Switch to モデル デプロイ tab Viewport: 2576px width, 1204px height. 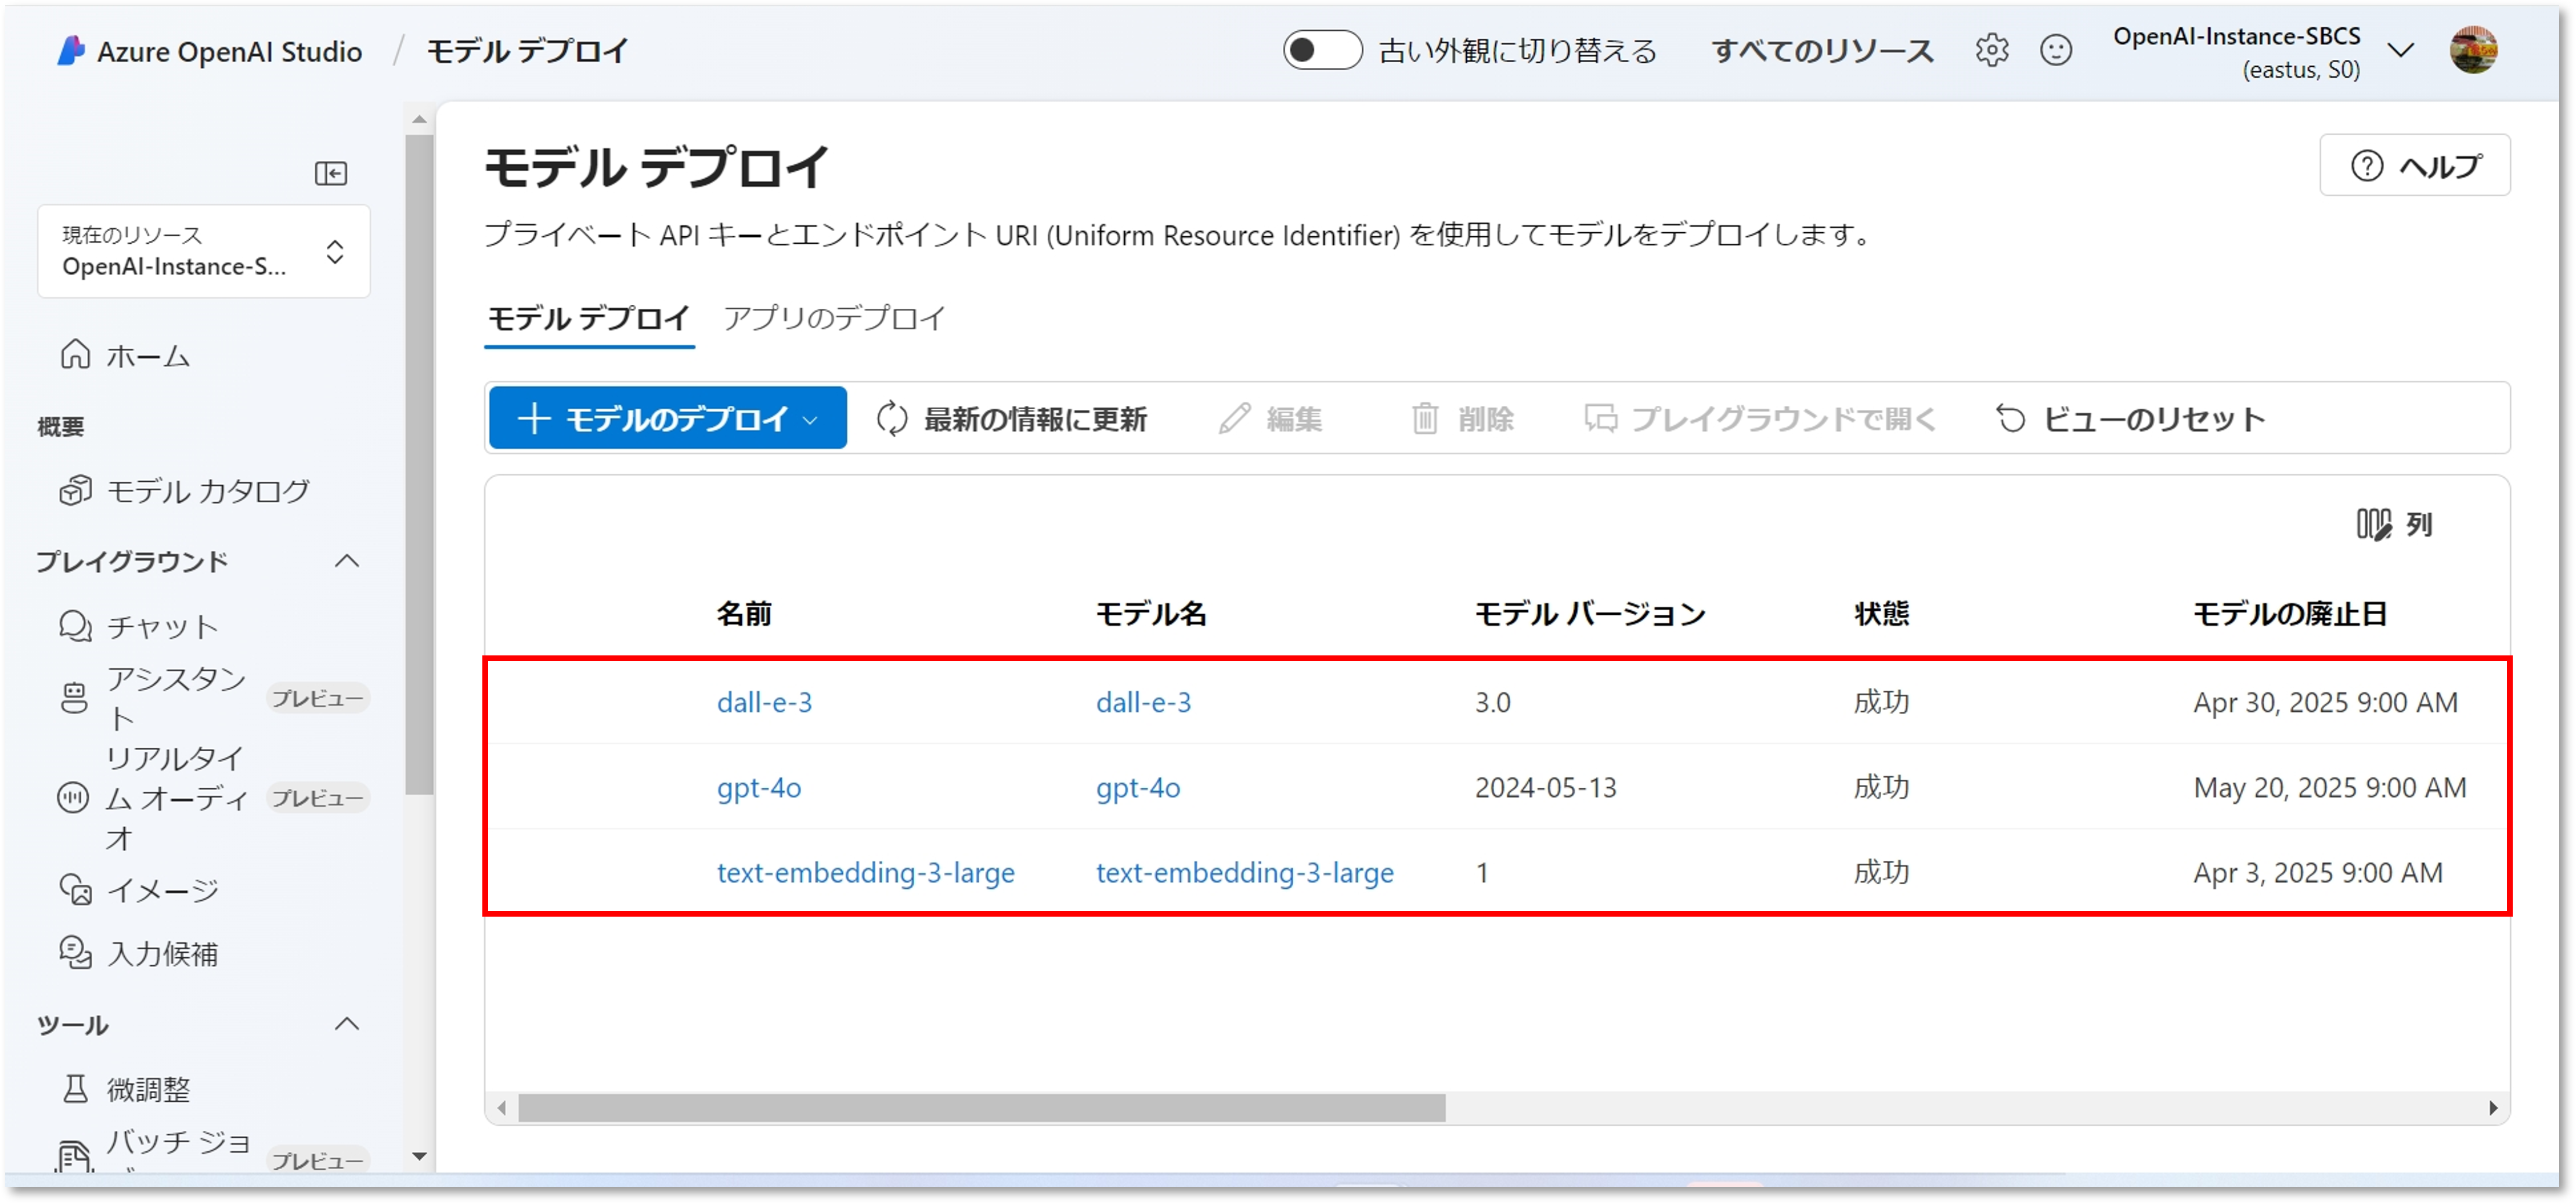(589, 318)
